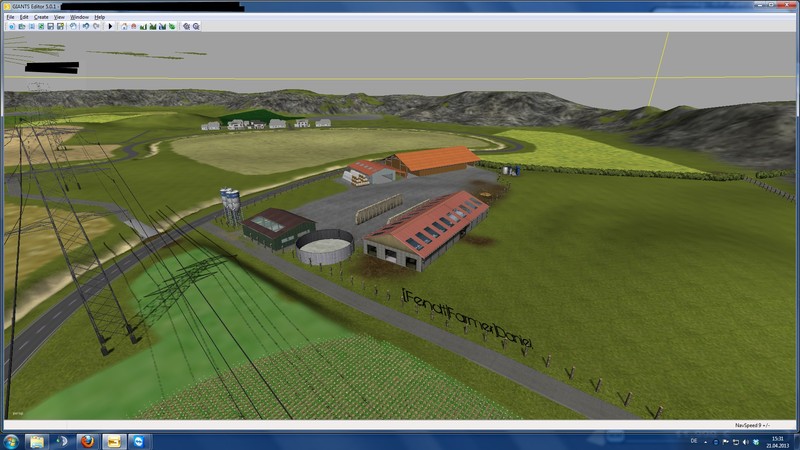Click the NavSpeed 9 status bar text
800x450 pixels.
(752, 425)
